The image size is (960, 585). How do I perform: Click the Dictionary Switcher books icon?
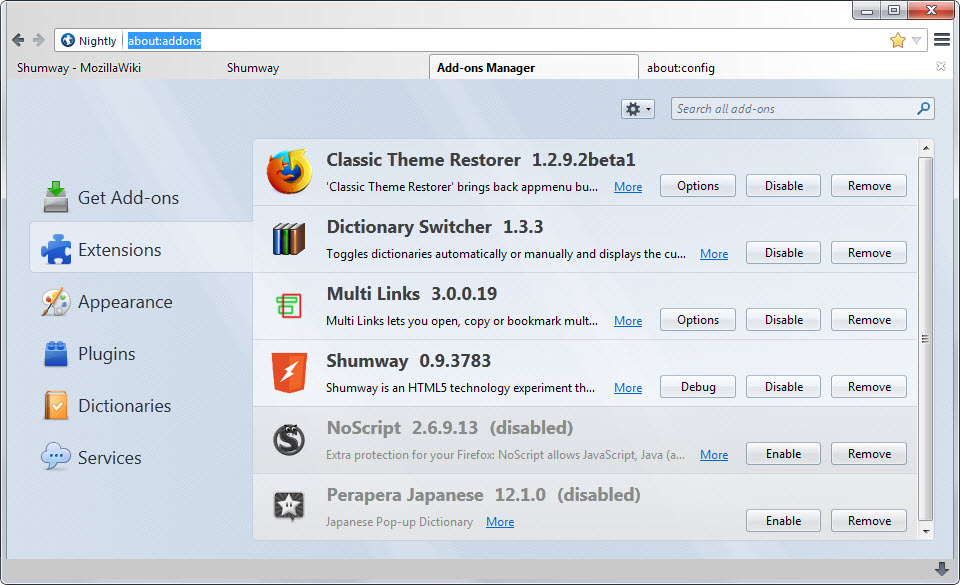tap(289, 239)
